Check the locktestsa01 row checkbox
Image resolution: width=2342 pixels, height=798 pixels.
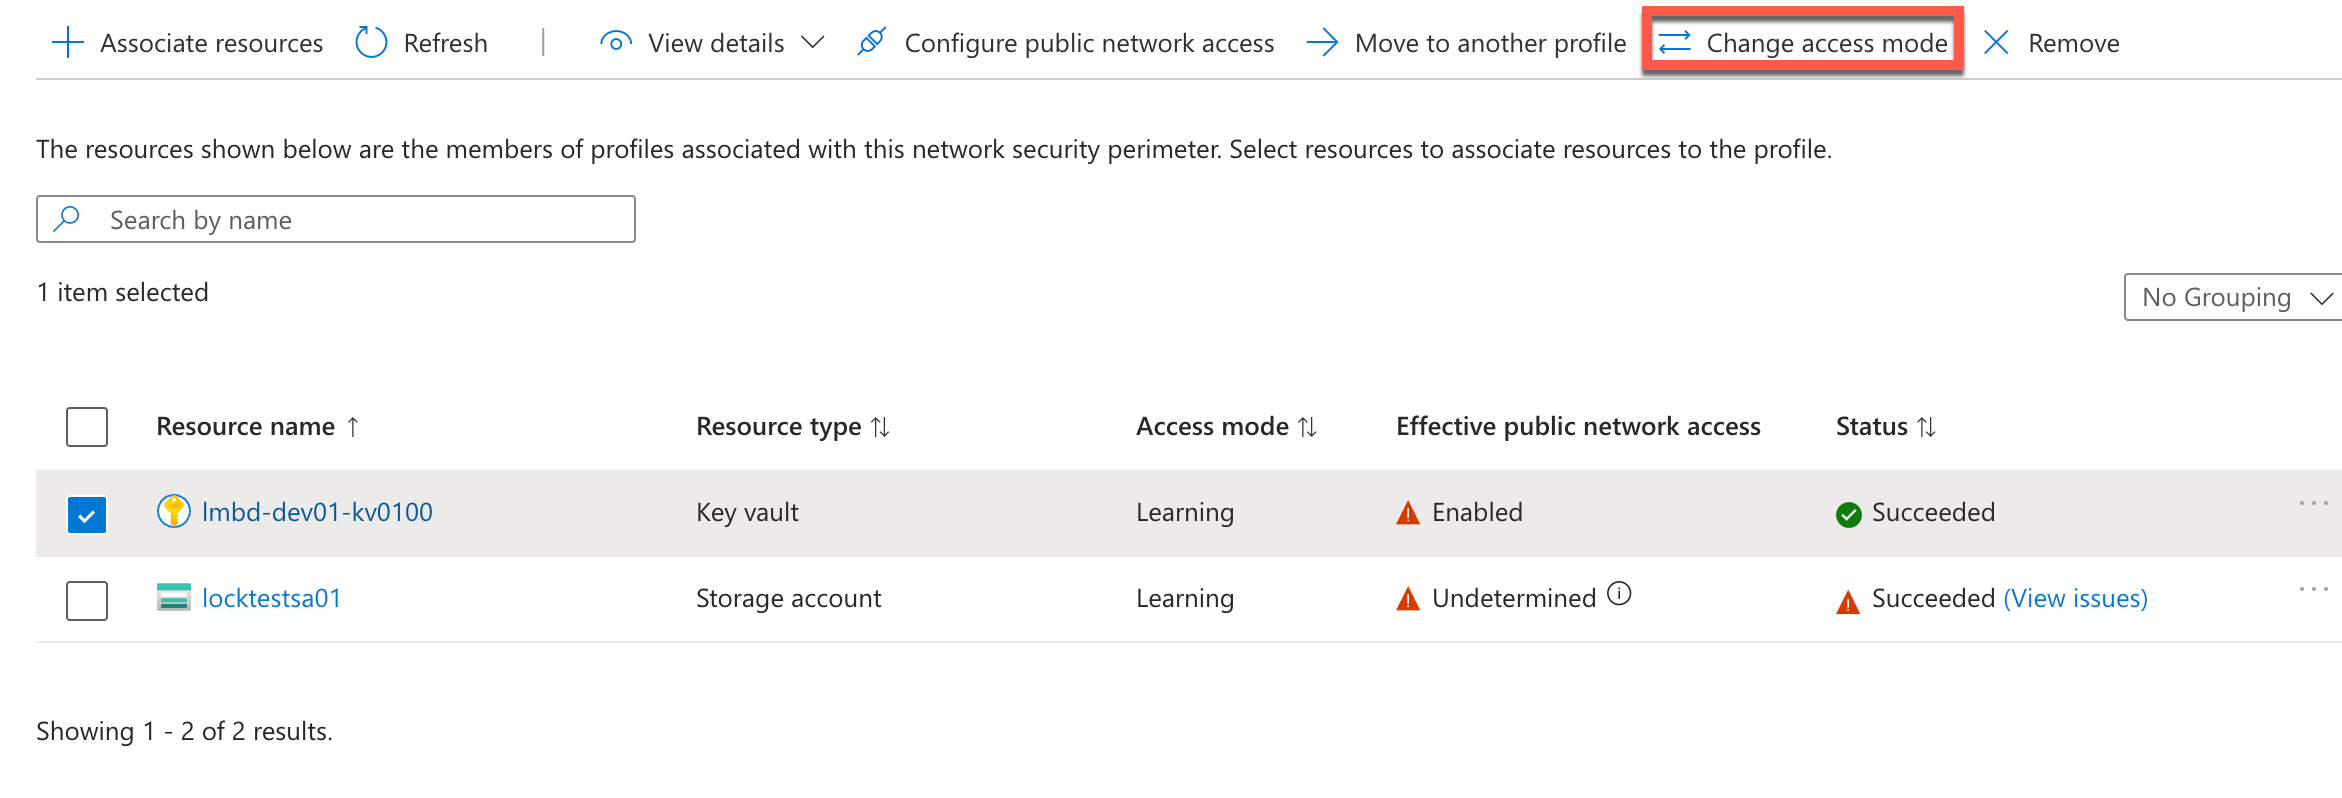(x=87, y=600)
